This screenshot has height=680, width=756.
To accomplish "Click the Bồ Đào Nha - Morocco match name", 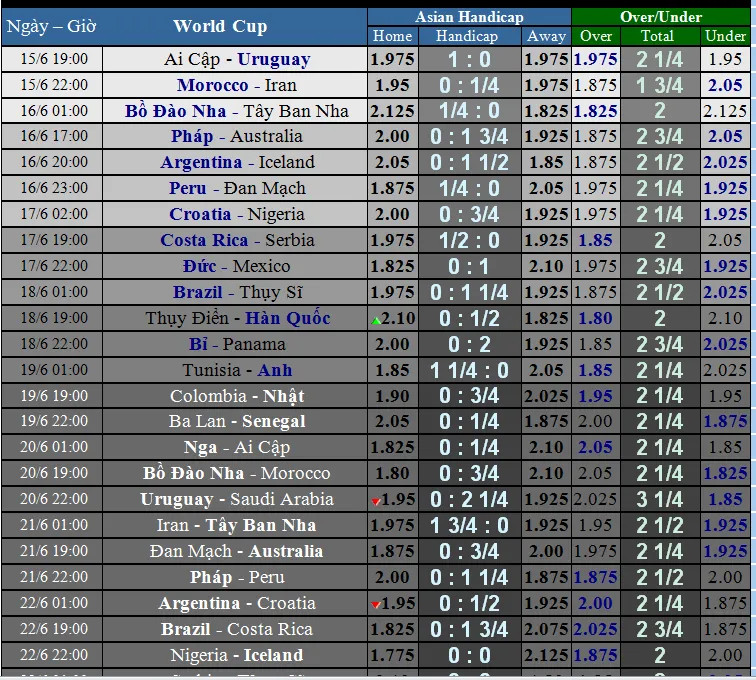I will coord(237,474).
